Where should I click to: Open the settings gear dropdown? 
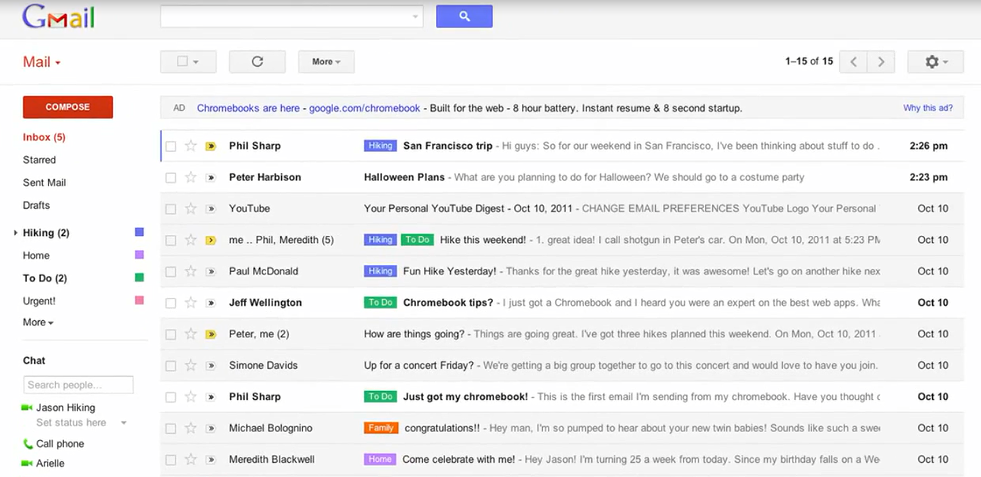(935, 62)
